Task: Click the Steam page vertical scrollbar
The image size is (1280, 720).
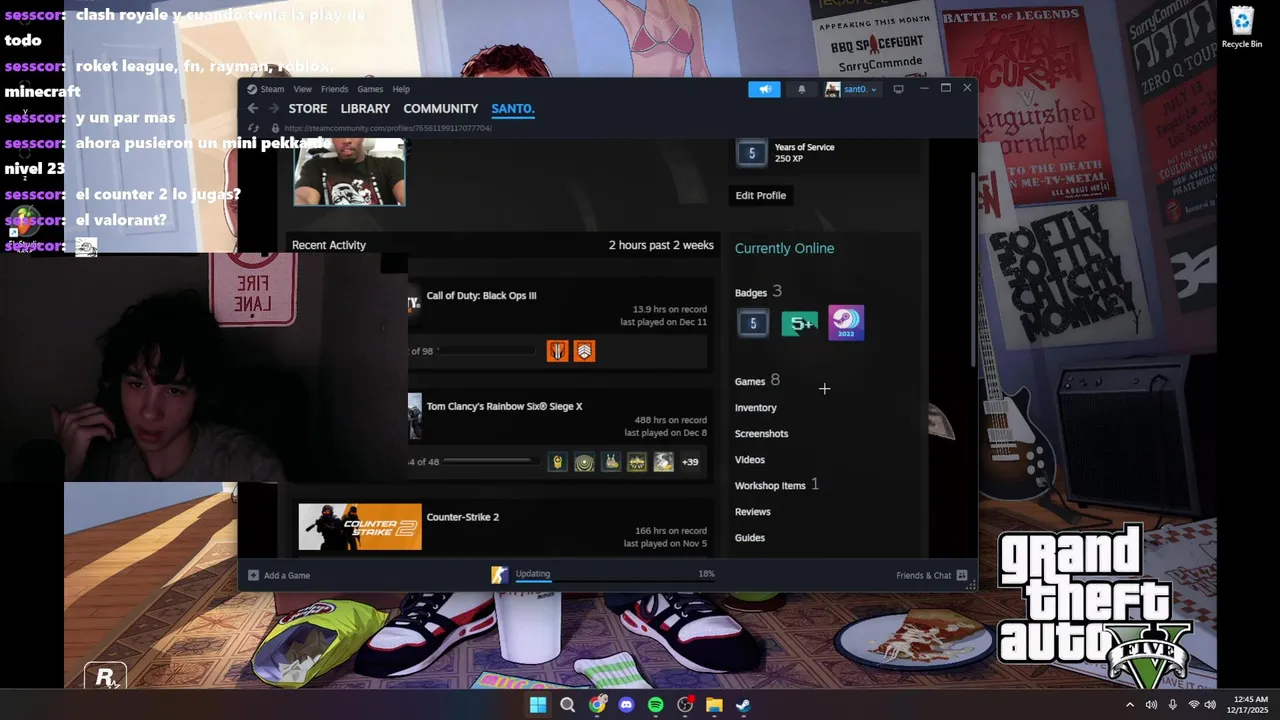Action: coord(974,270)
